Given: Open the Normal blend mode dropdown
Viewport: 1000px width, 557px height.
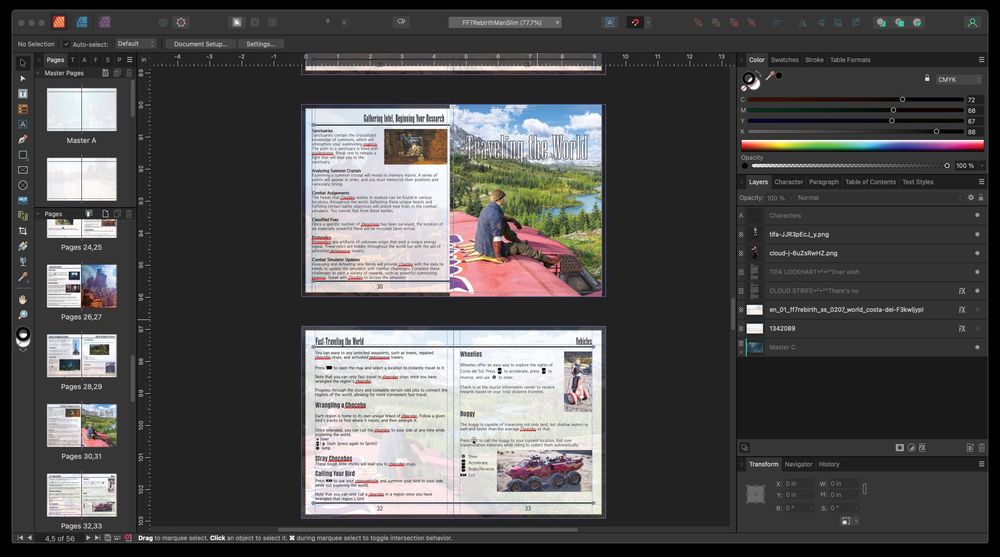Looking at the screenshot, I should (879, 198).
